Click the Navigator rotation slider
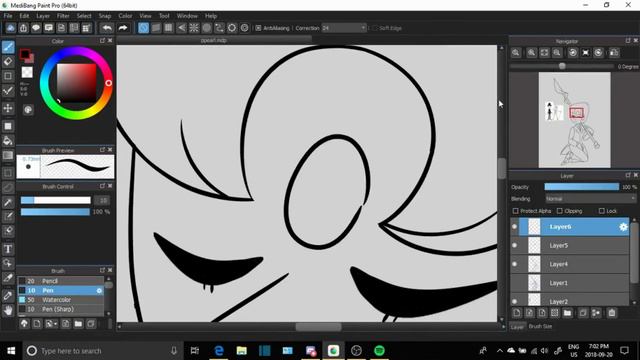640x360 pixels. (562, 66)
